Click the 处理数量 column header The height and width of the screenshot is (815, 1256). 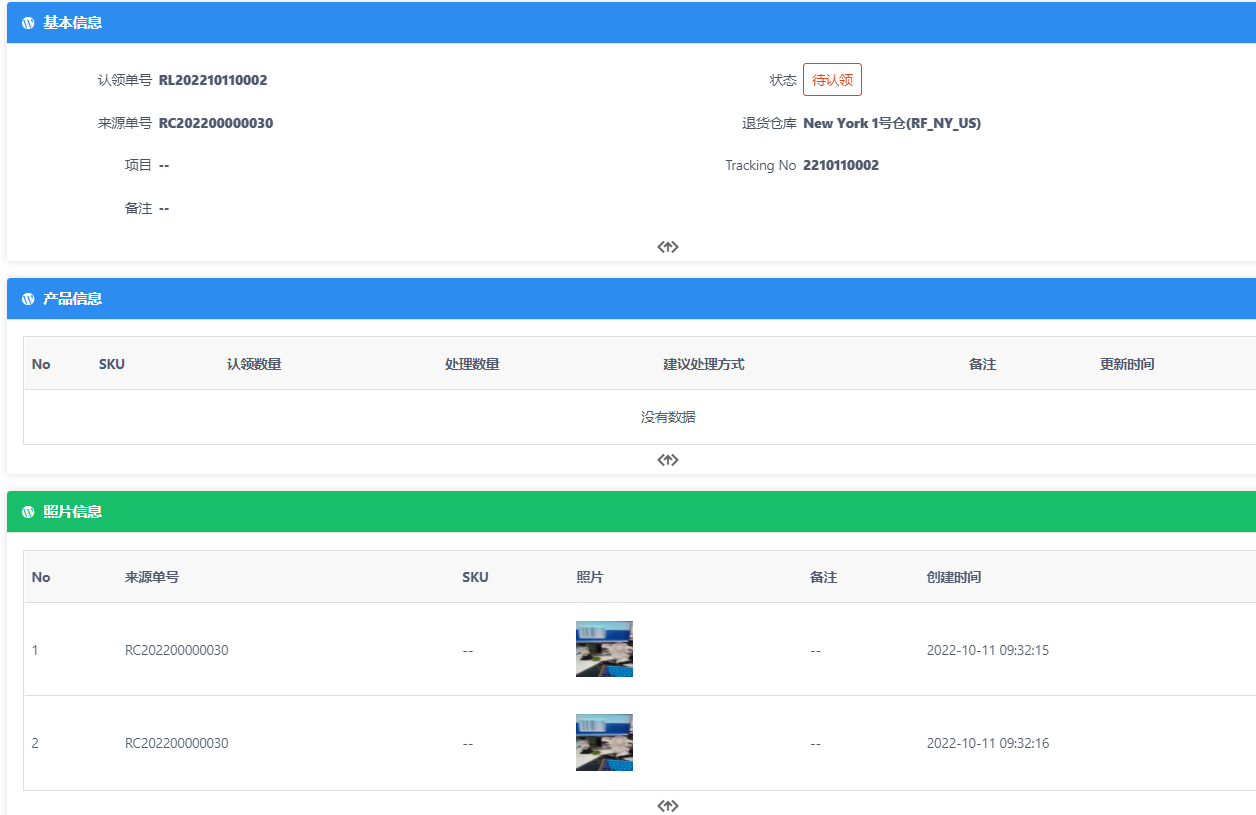[472, 364]
